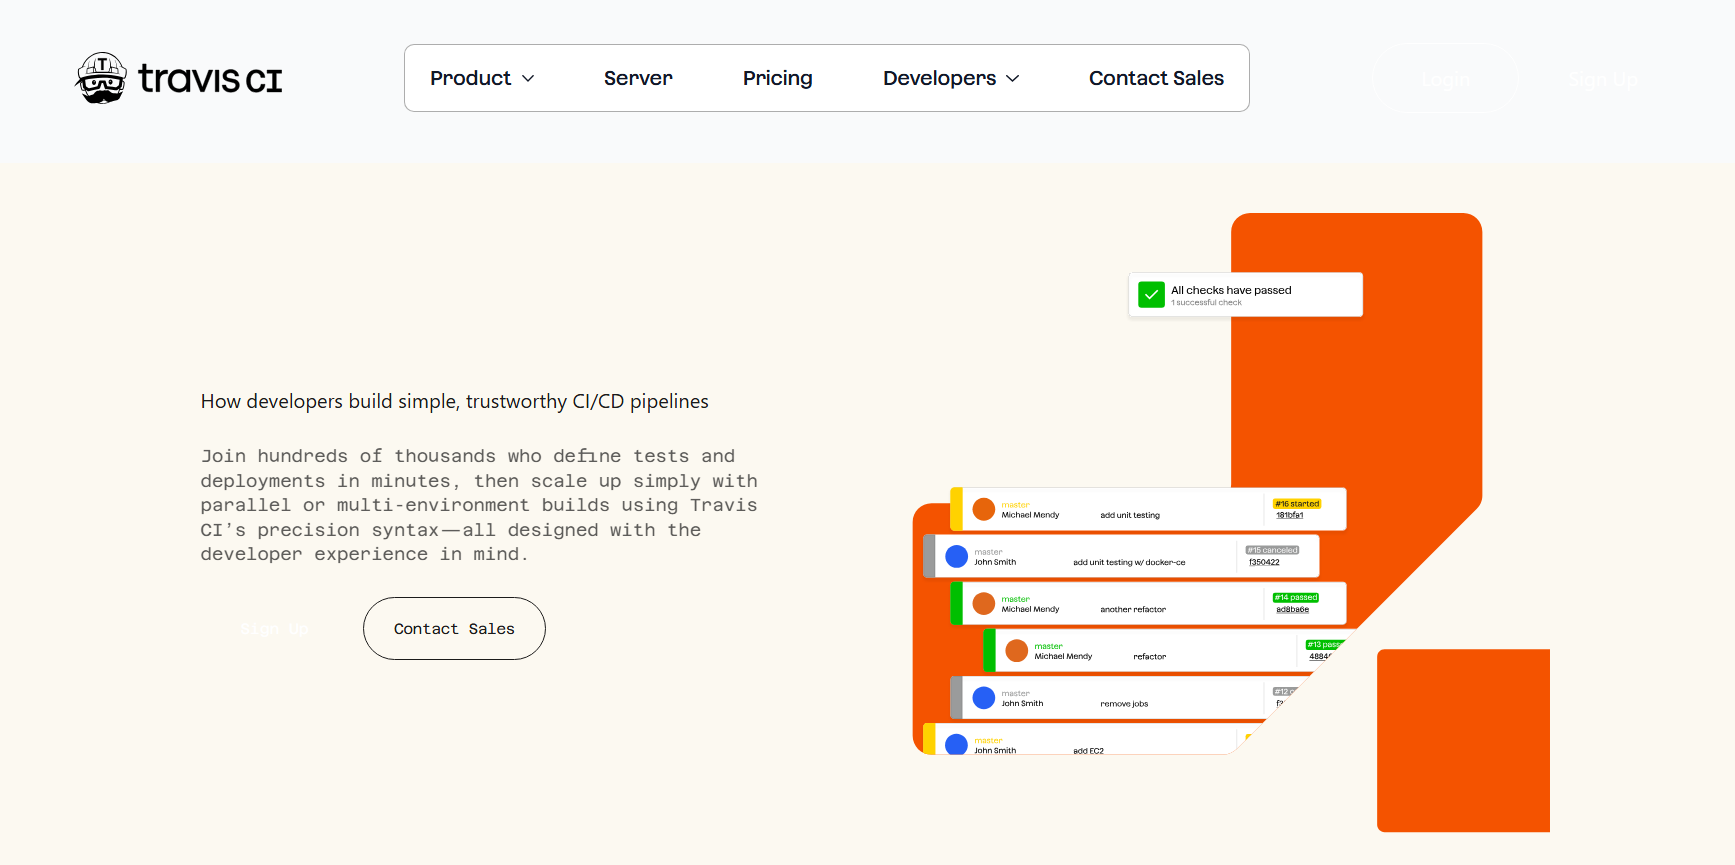The width and height of the screenshot is (1735, 865).
Task: Click the "travis CI" wordmark text
Action: tap(210, 79)
